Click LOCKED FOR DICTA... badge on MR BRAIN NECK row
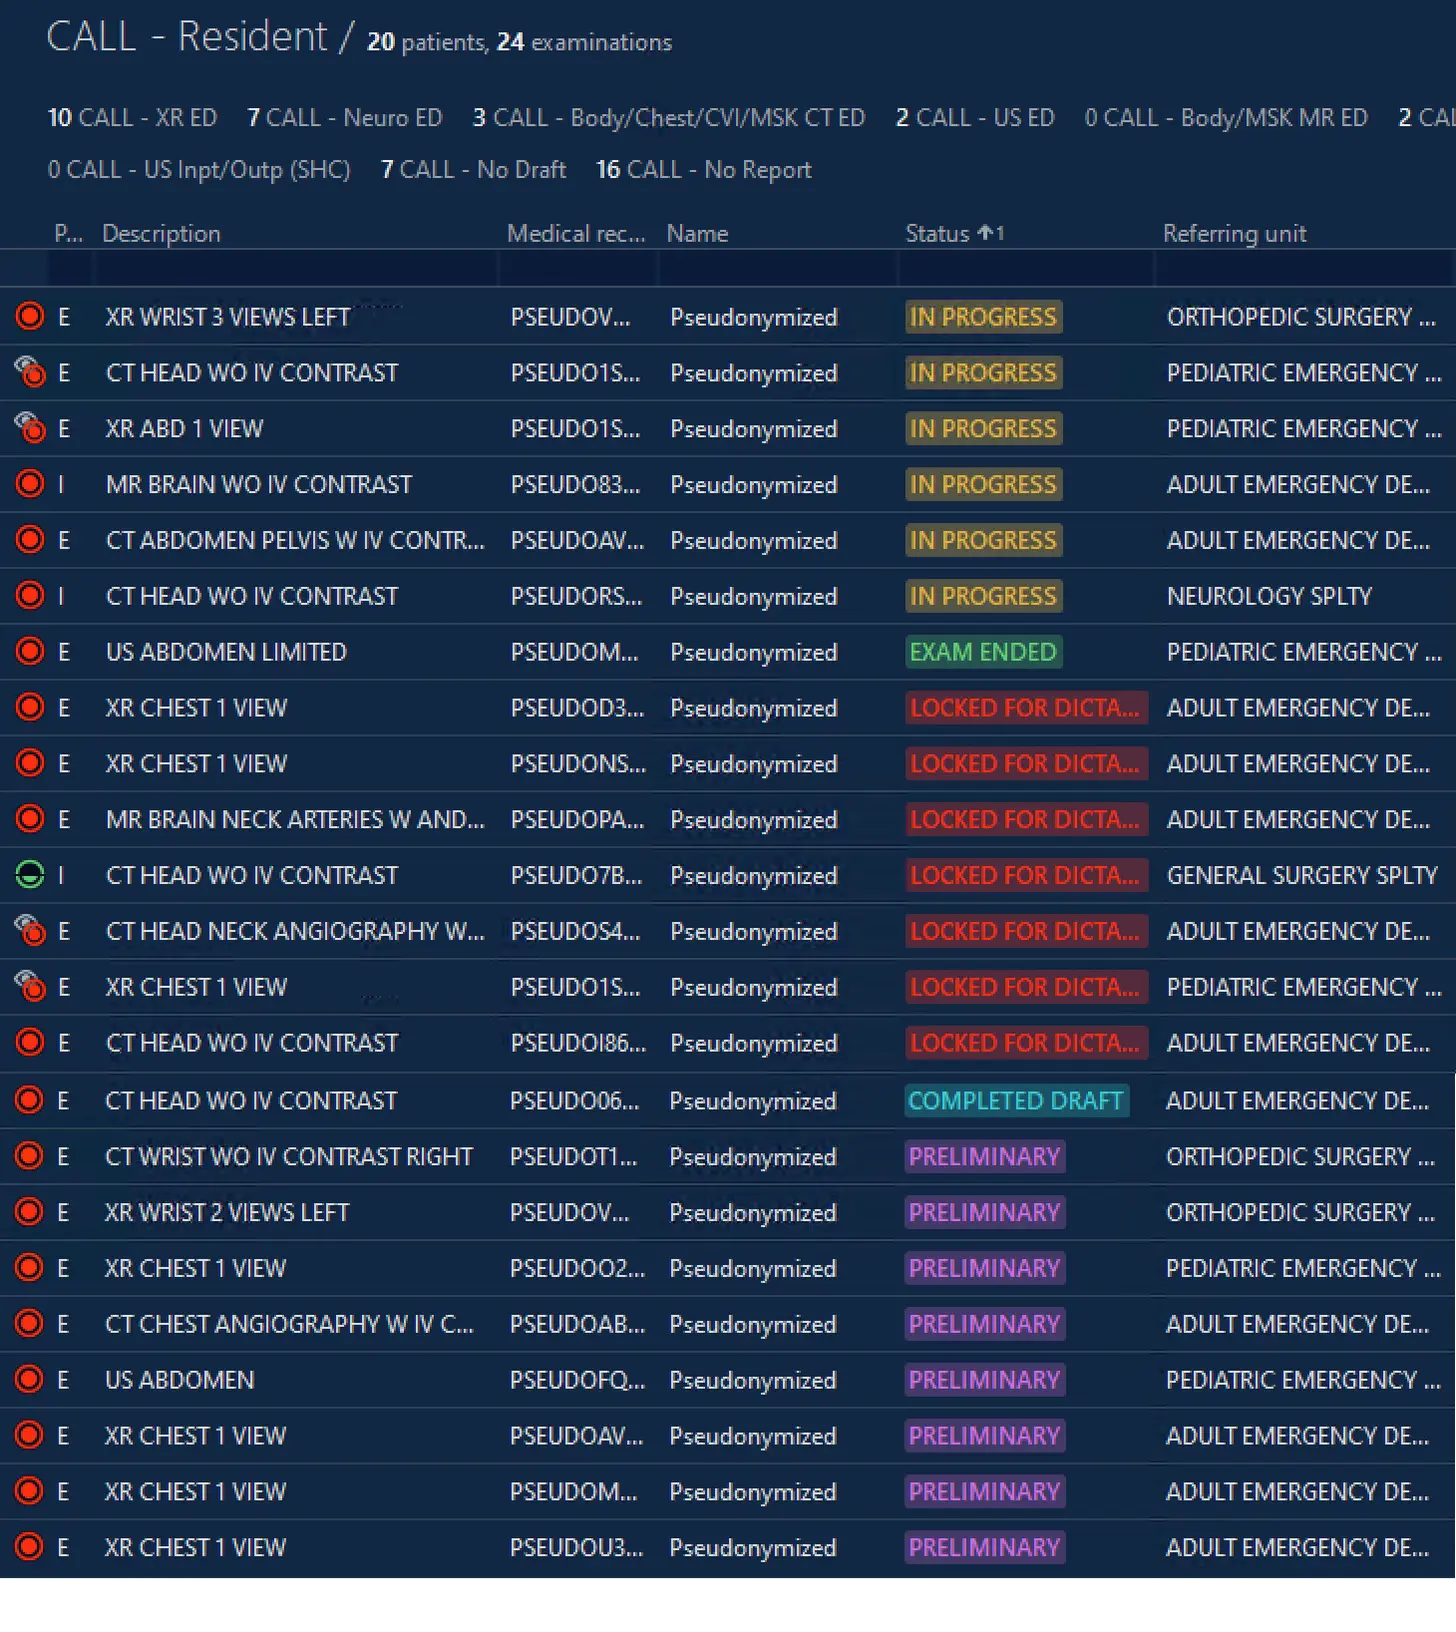Viewport: 1456px width, 1632px height. coord(1025,819)
